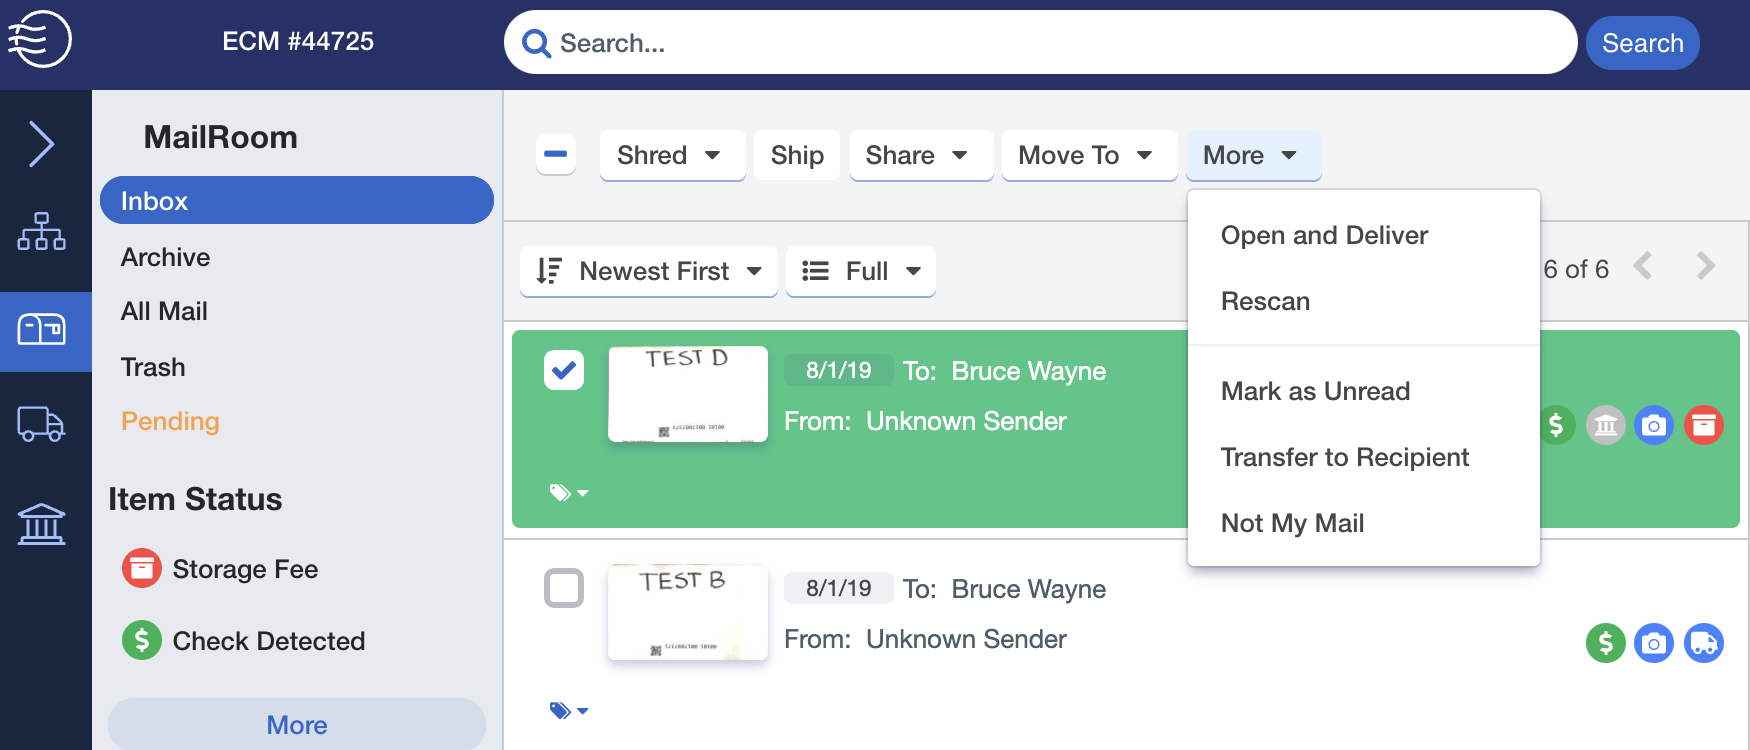Open the Shred dropdown
The height and width of the screenshot is (750, 1750).
[x=672, y=155]
